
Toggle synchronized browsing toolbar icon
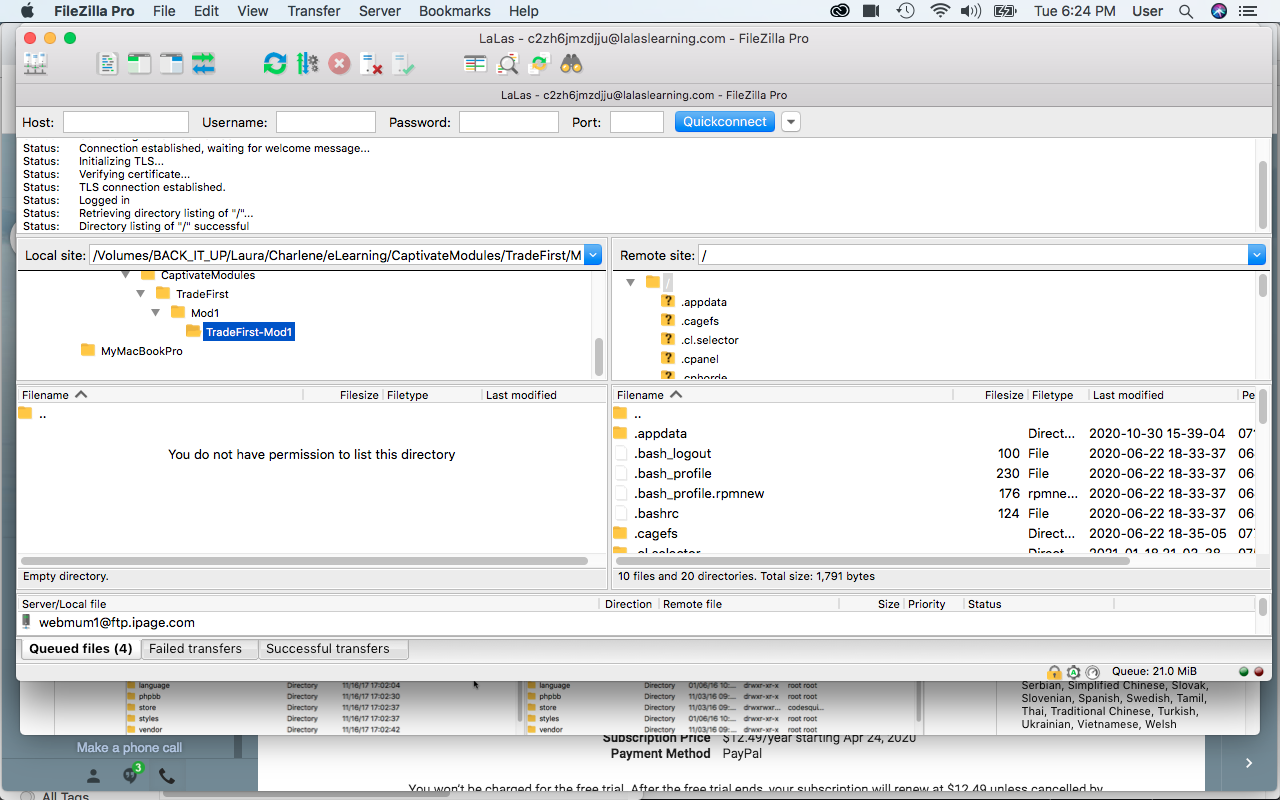540,64
